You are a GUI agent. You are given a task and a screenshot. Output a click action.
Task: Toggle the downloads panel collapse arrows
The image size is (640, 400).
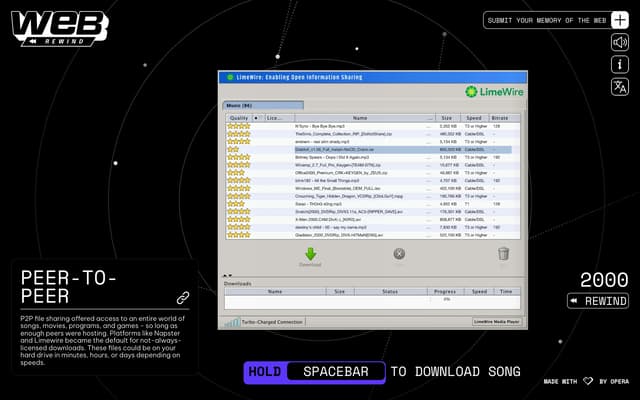coord(227,276)
